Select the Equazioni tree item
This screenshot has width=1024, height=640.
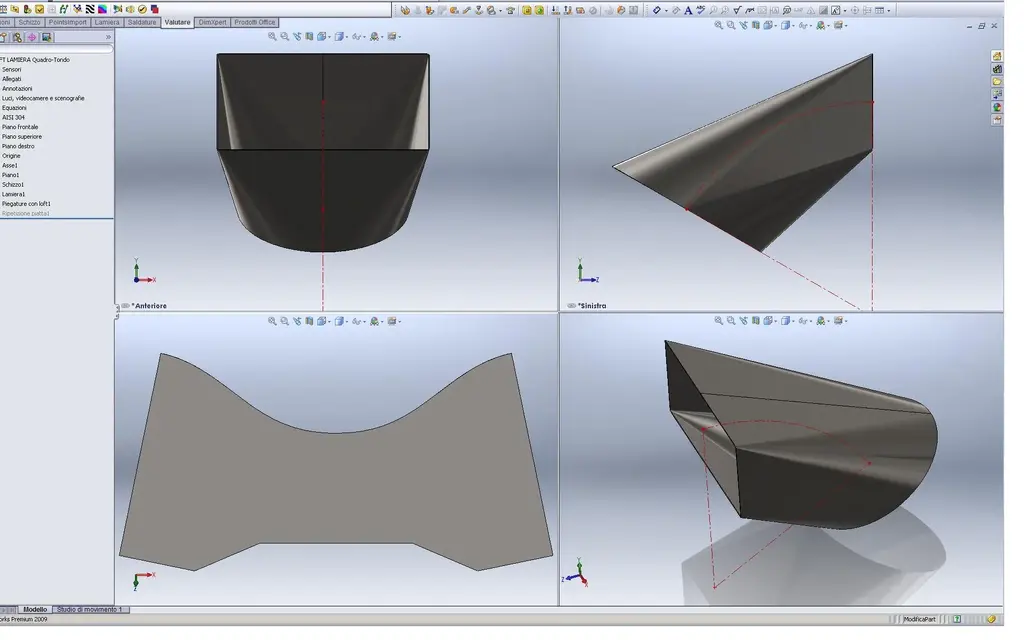tap(14, 108)
